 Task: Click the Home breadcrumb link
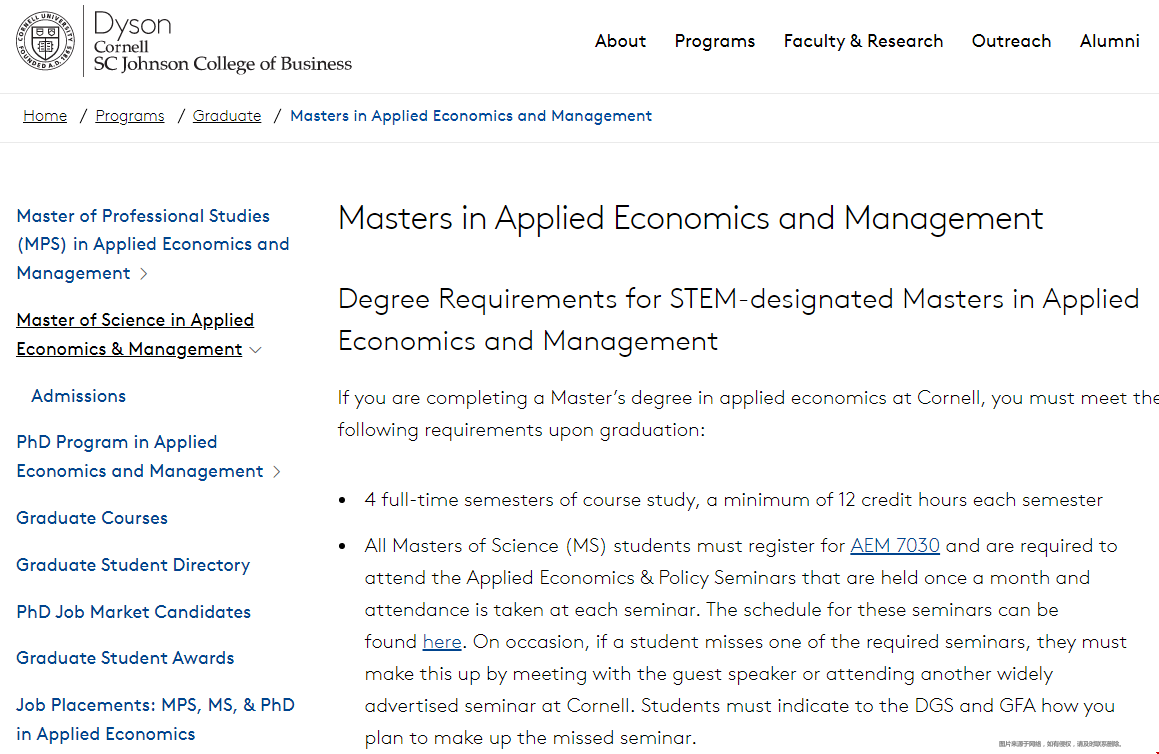tap(45, 116)
